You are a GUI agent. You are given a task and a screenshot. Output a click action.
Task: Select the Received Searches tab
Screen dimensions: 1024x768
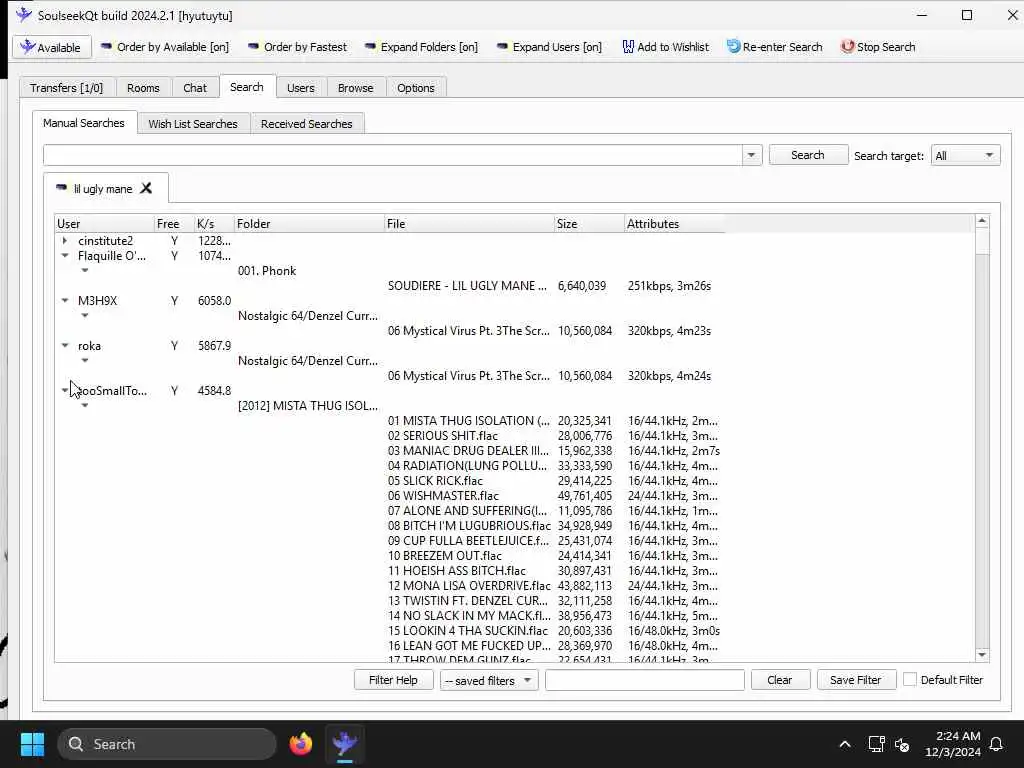pos(306,123)
